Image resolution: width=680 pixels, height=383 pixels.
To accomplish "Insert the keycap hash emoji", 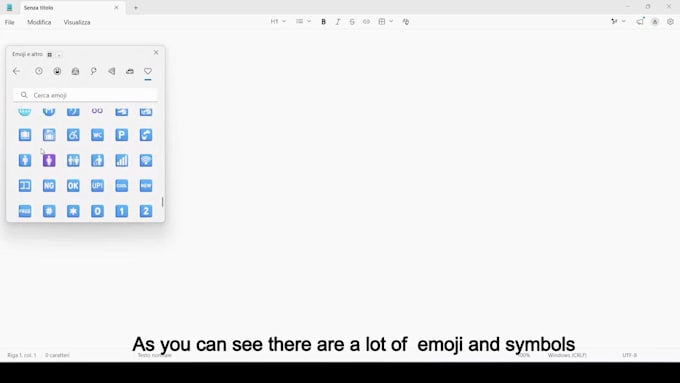I will [49, 211].
